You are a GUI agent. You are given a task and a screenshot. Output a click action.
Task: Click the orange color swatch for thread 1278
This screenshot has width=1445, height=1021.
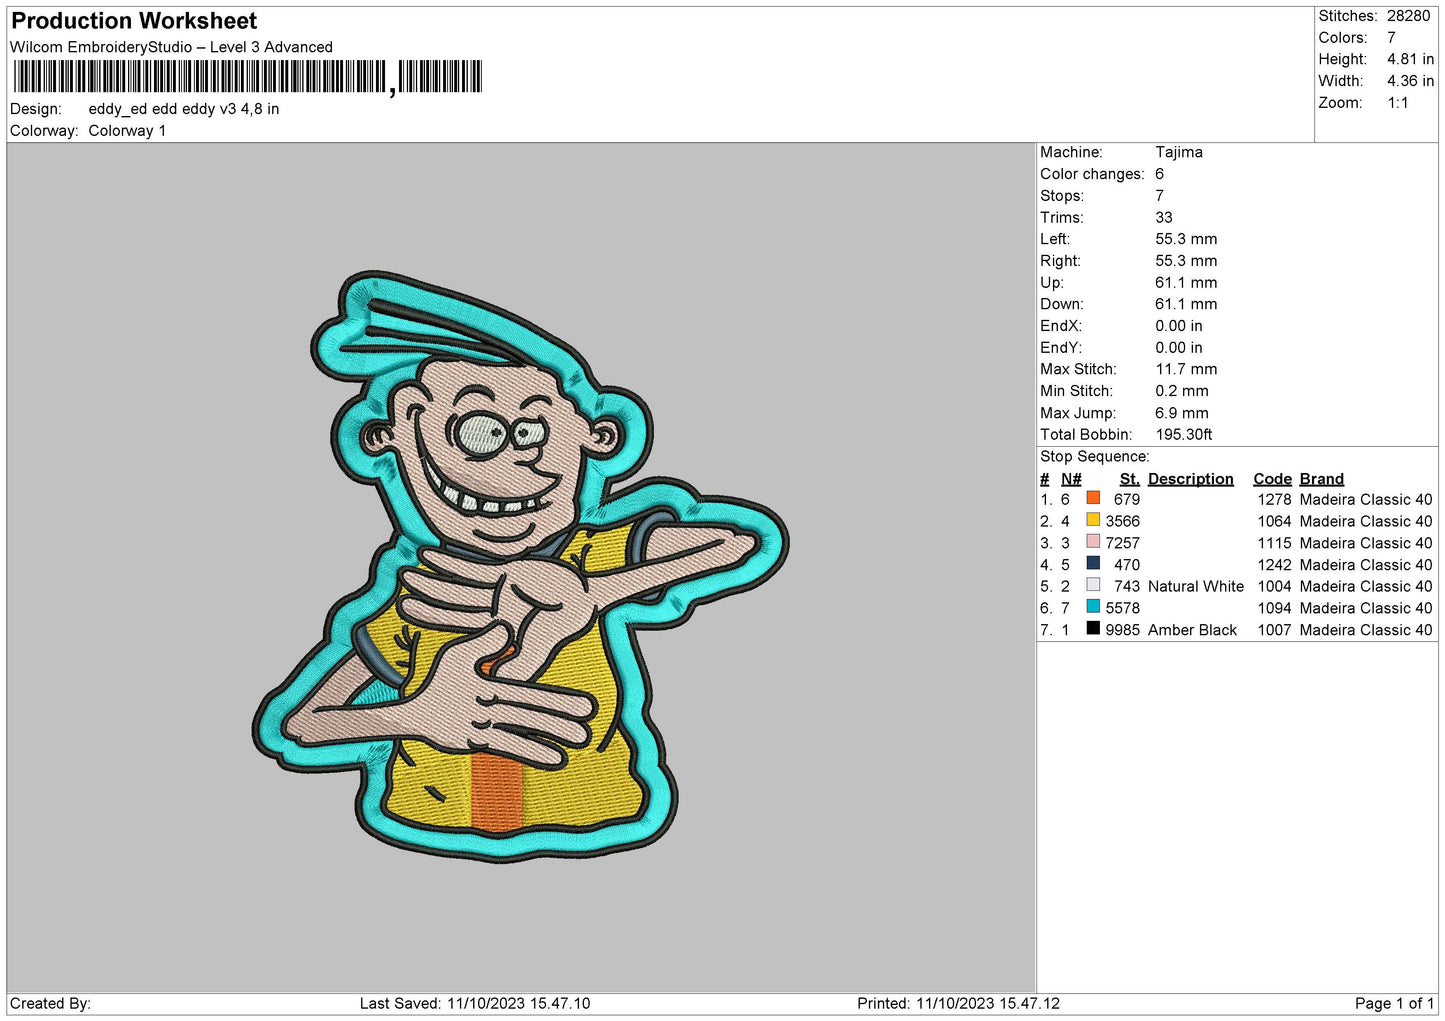coord(1093,498)
